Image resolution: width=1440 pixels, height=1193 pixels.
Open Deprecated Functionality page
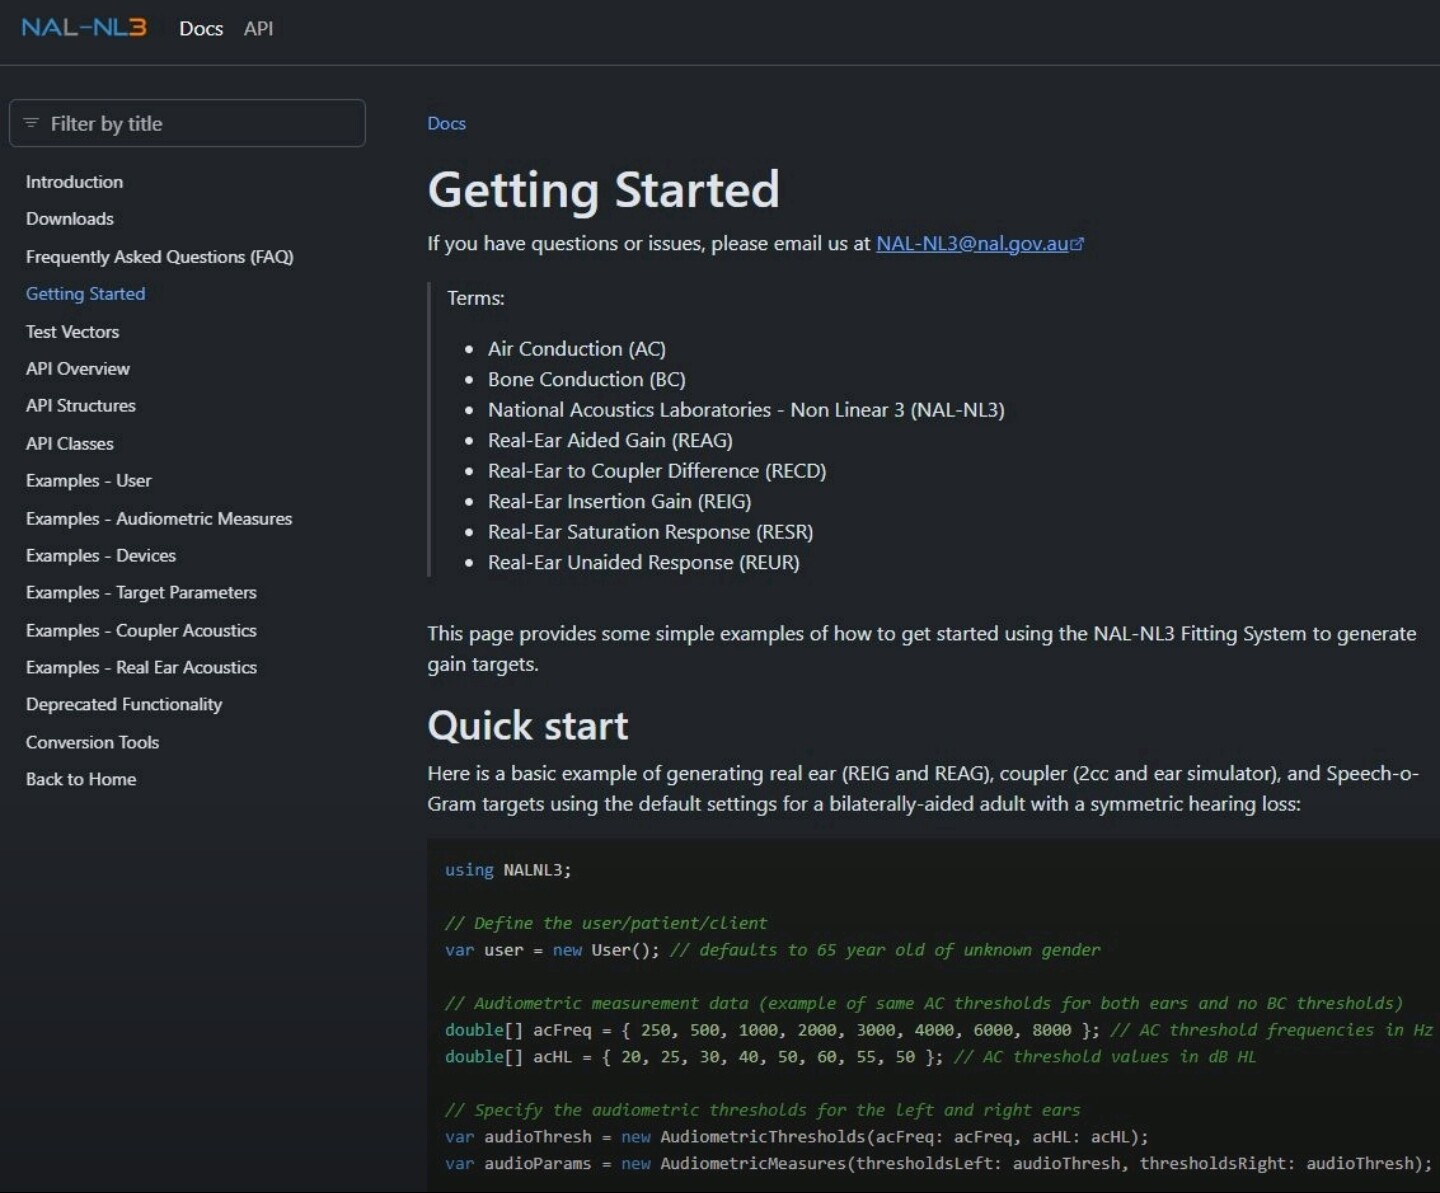point(124,705)
